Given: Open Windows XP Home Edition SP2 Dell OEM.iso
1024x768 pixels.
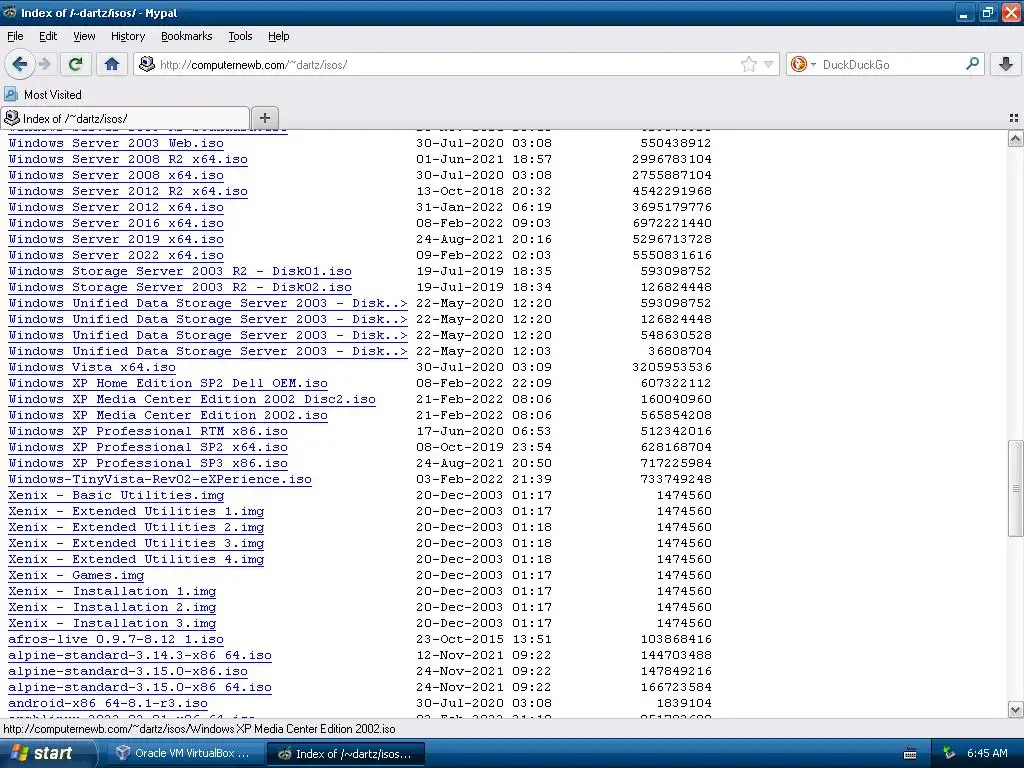Looking at the screenshot, I should 168,383.
